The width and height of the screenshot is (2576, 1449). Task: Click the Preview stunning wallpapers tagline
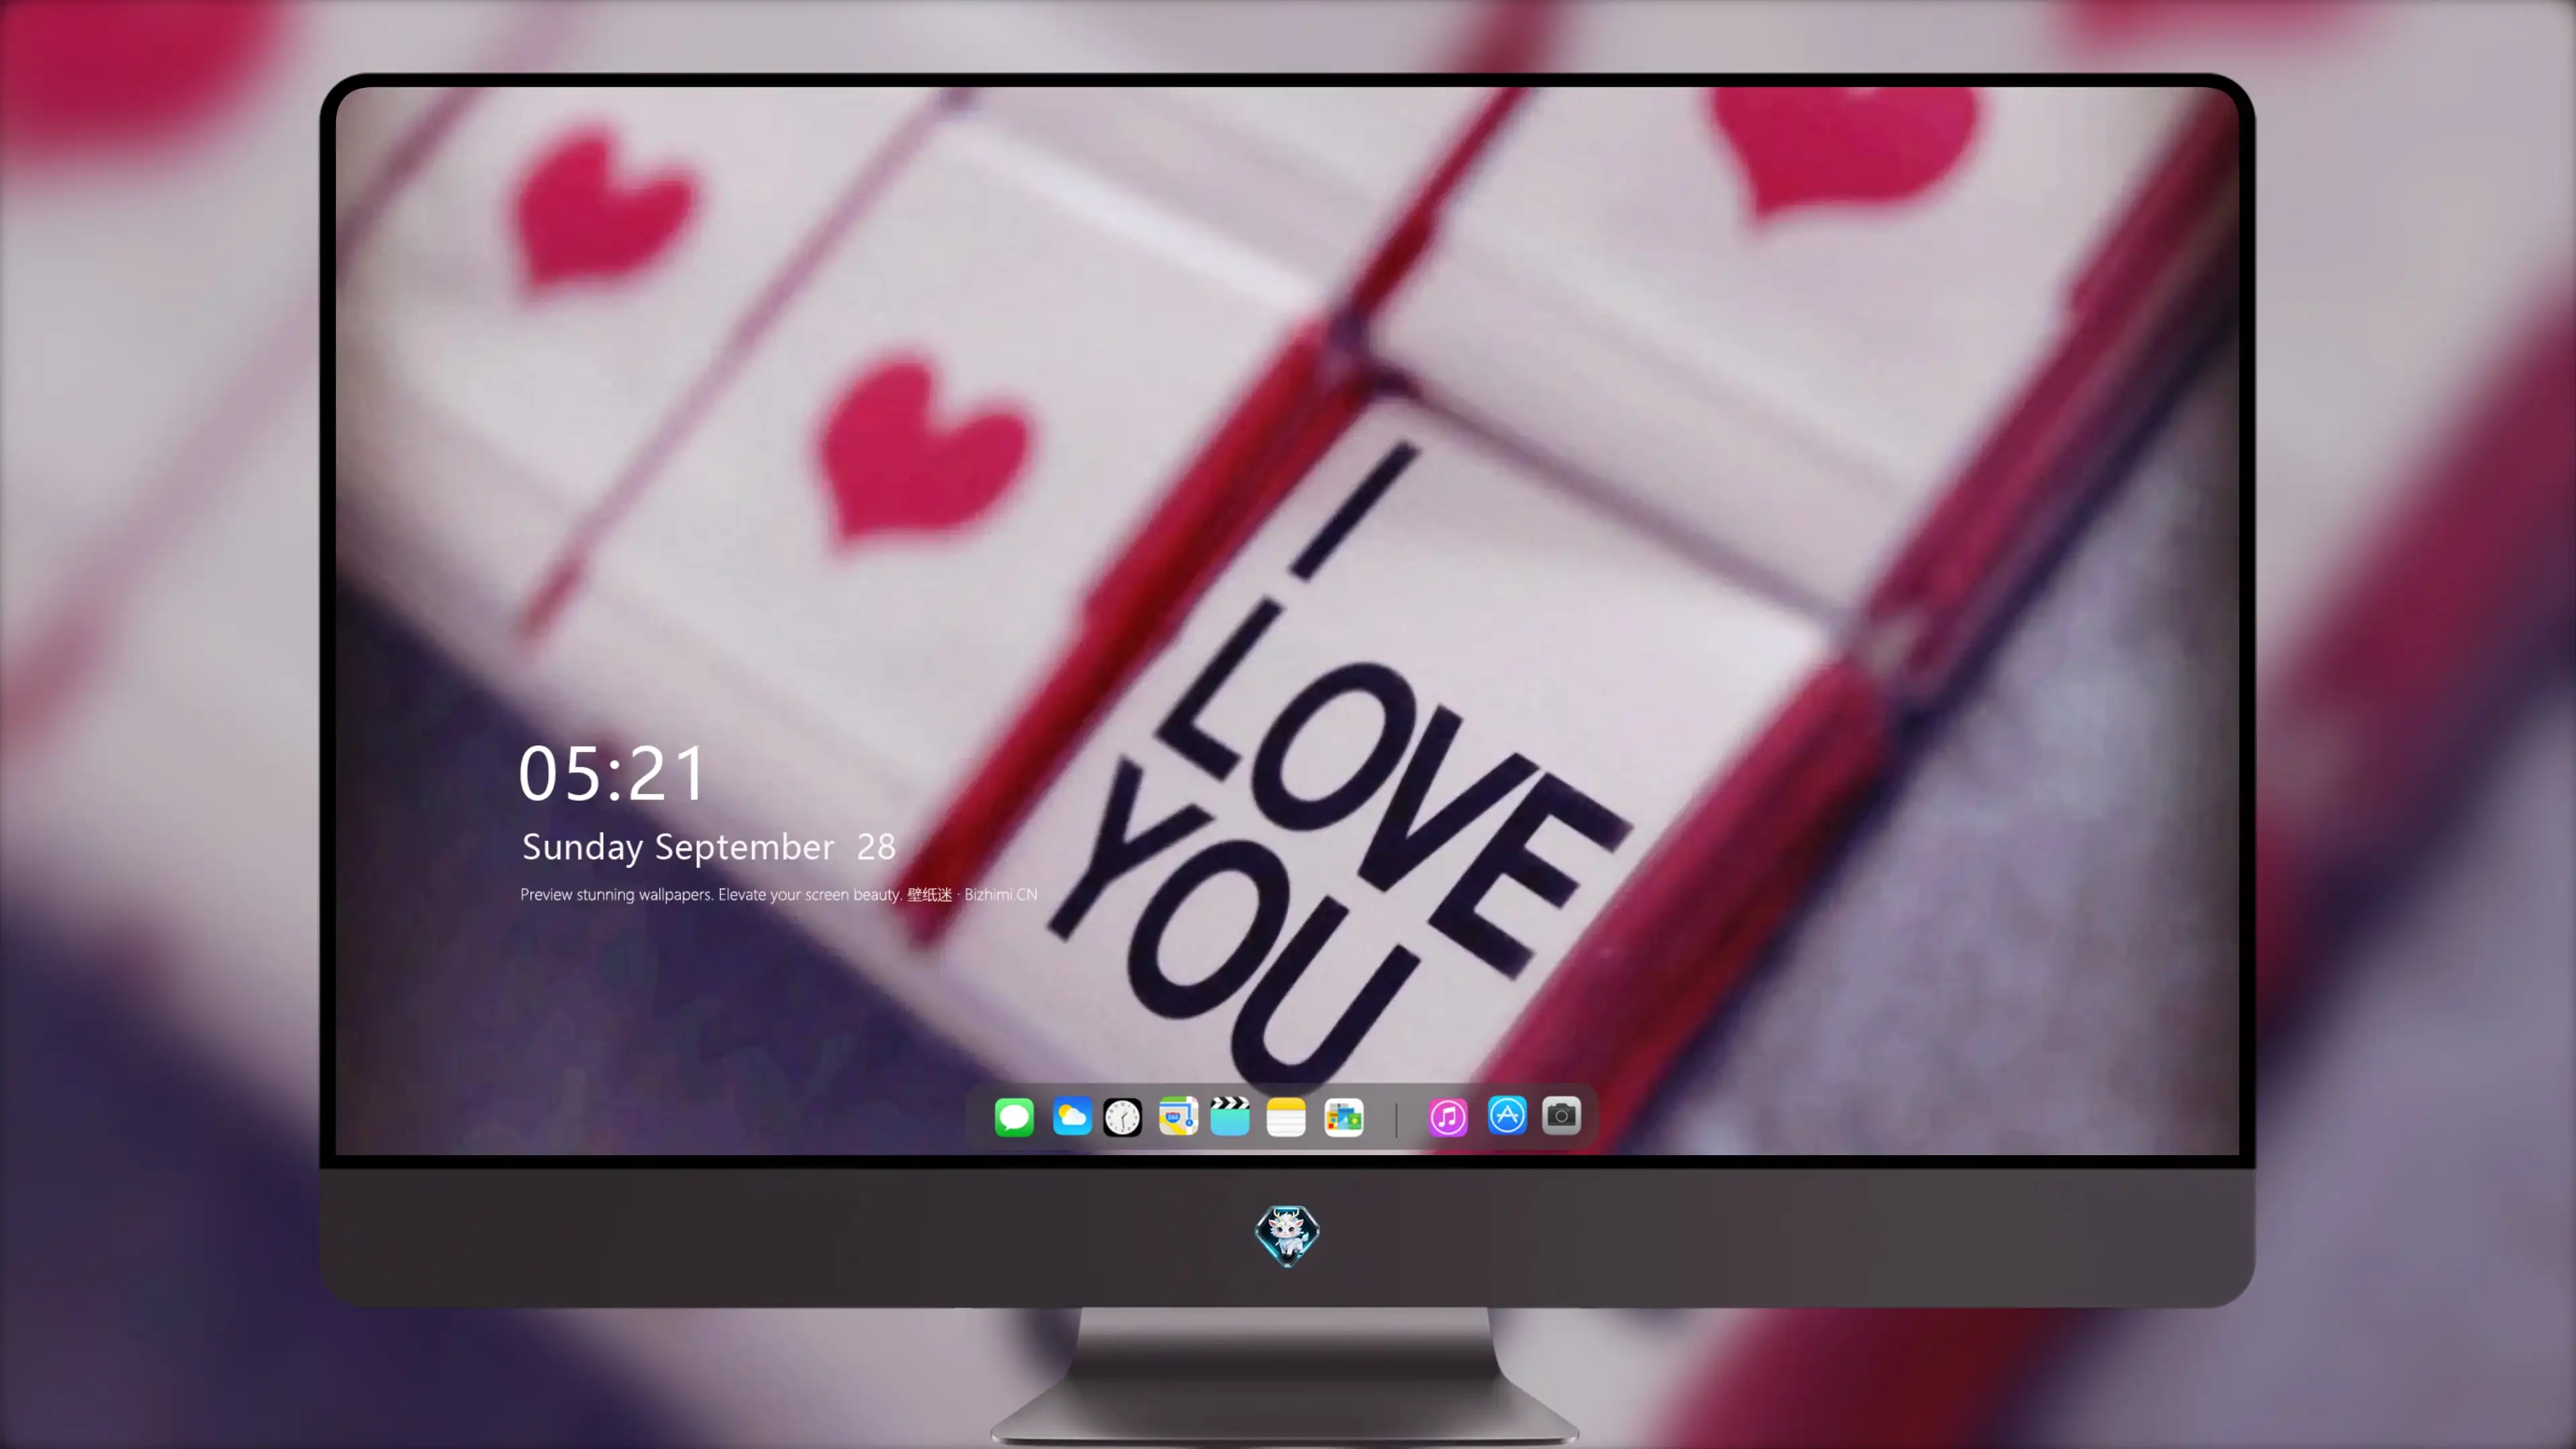711,894
